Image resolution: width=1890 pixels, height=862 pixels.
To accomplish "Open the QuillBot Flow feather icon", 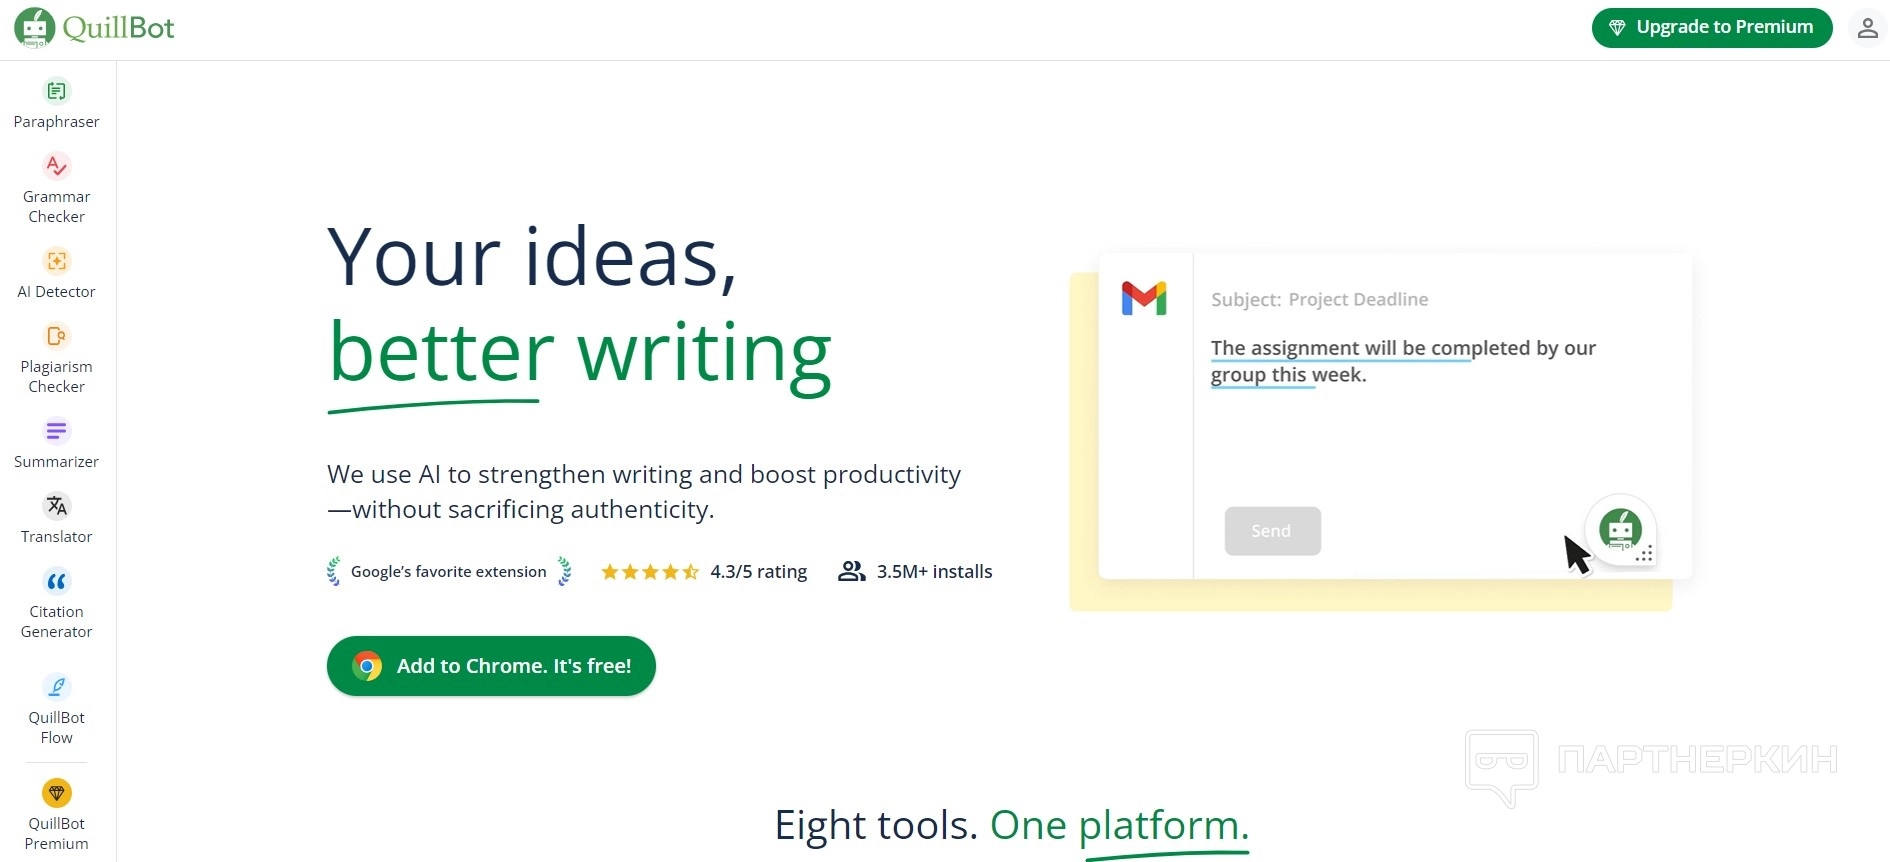I will pyautogui.click(x=57, y=687).
